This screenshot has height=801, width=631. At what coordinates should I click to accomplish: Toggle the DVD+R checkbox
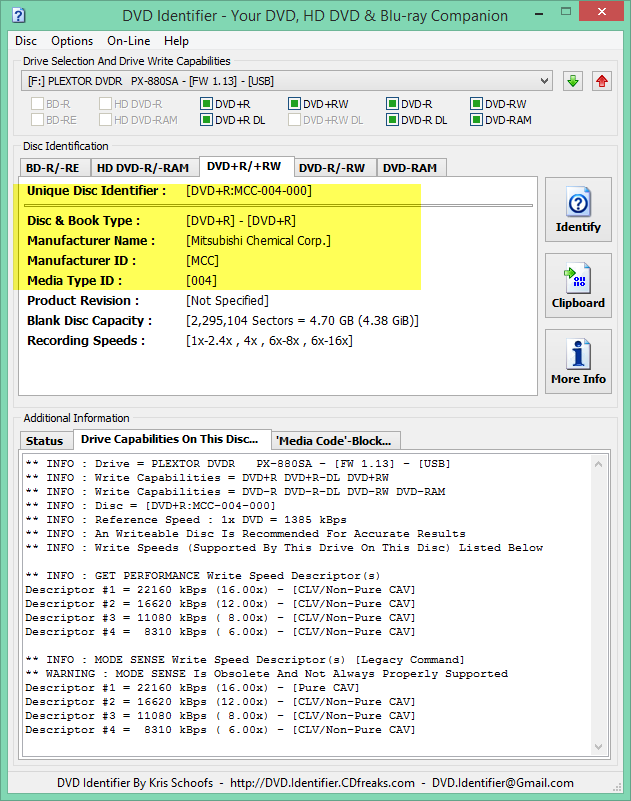click(x=206, y=104)
